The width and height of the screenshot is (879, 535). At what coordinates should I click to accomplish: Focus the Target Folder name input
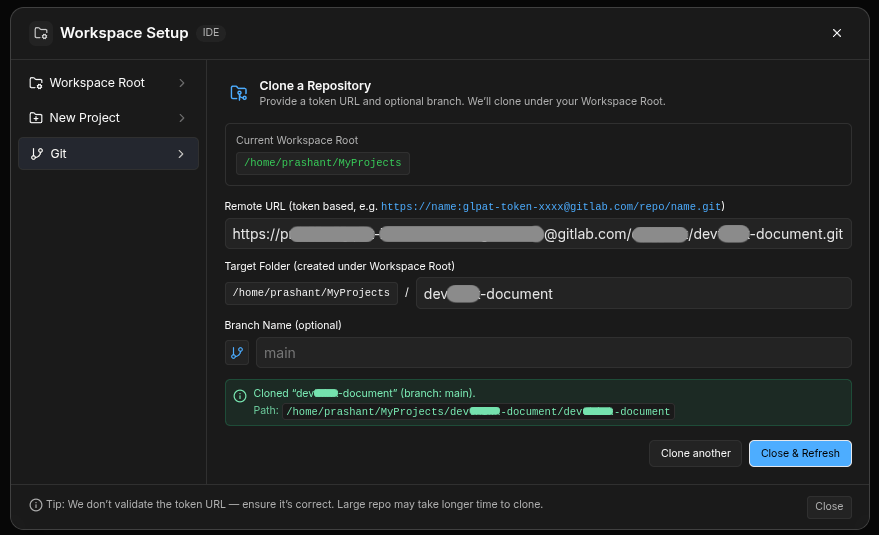633,293
